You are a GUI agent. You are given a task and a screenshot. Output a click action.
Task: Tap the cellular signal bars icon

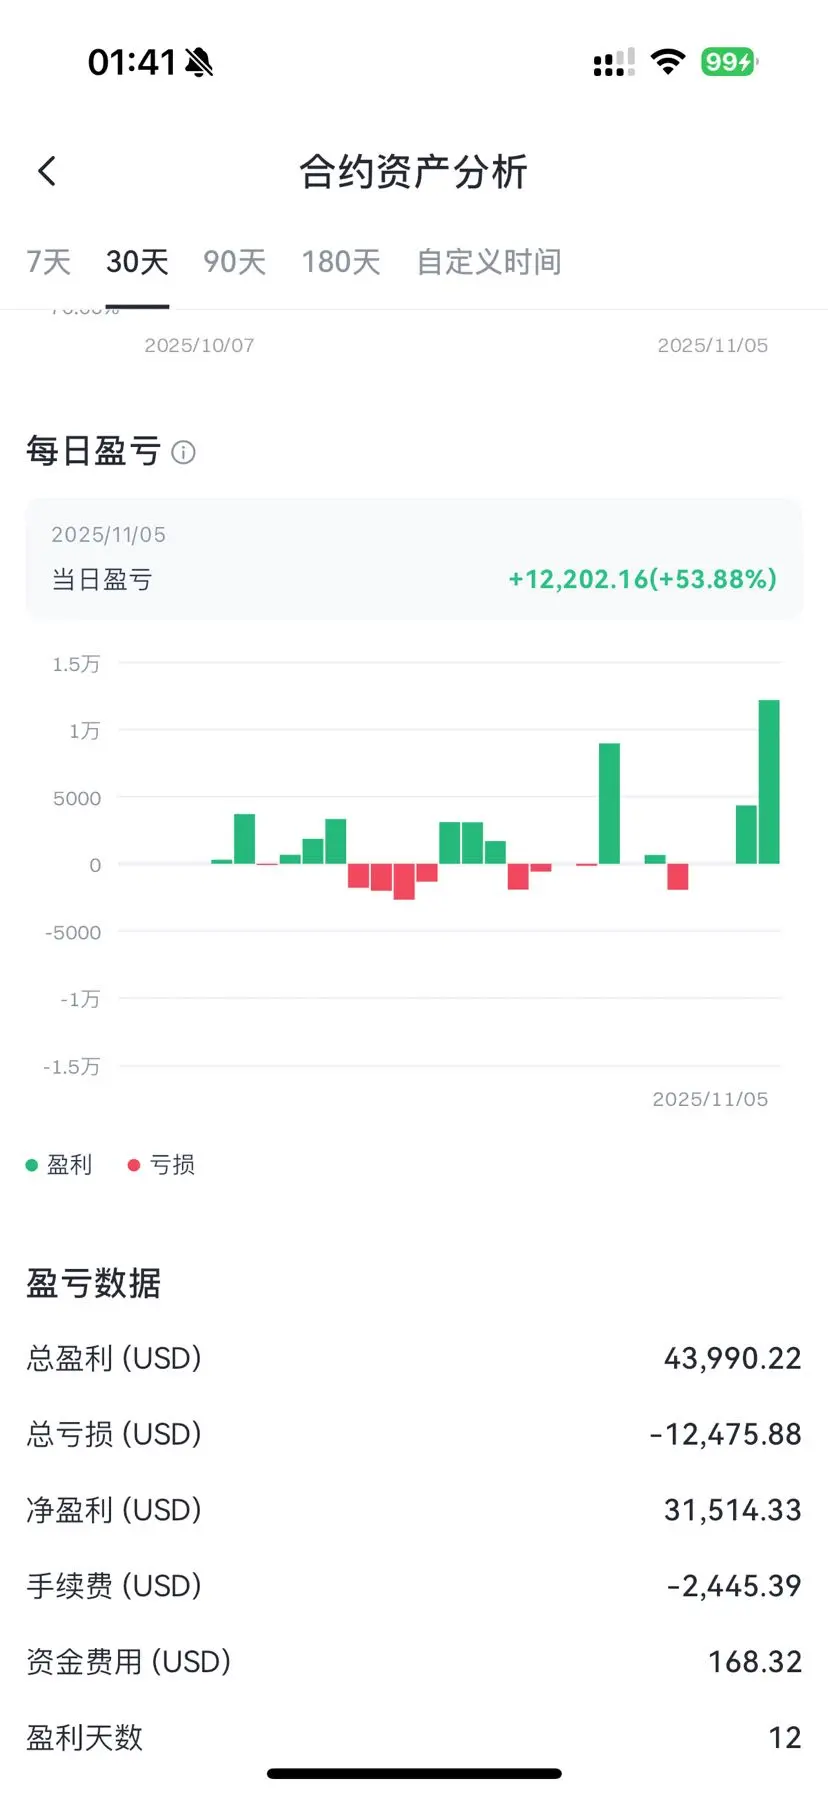613,62
